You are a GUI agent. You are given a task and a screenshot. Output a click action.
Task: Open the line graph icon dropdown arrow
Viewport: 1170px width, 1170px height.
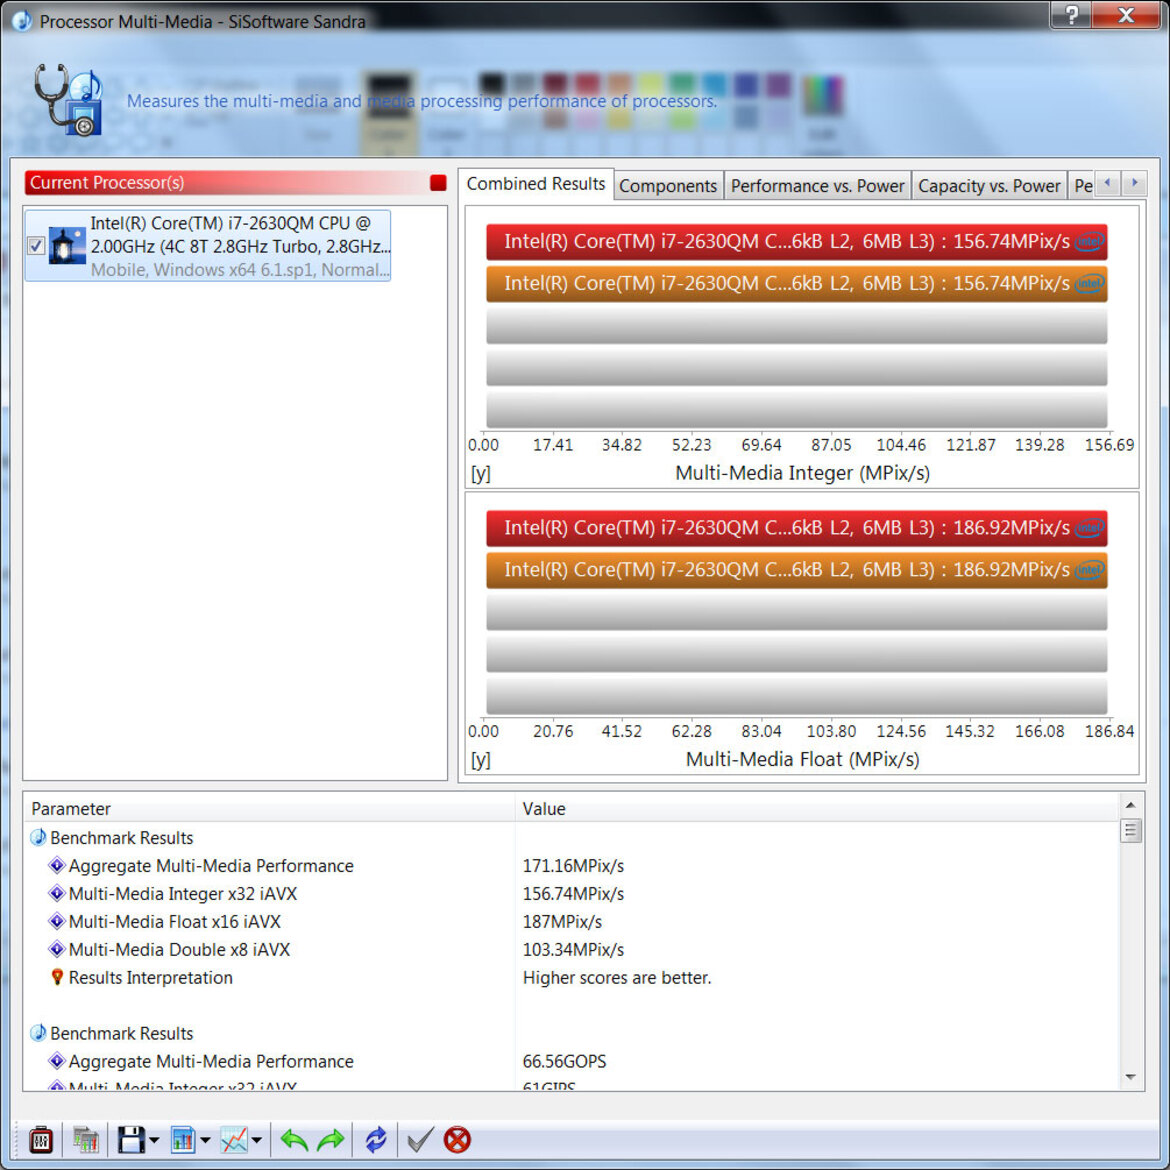point(257,1139)
